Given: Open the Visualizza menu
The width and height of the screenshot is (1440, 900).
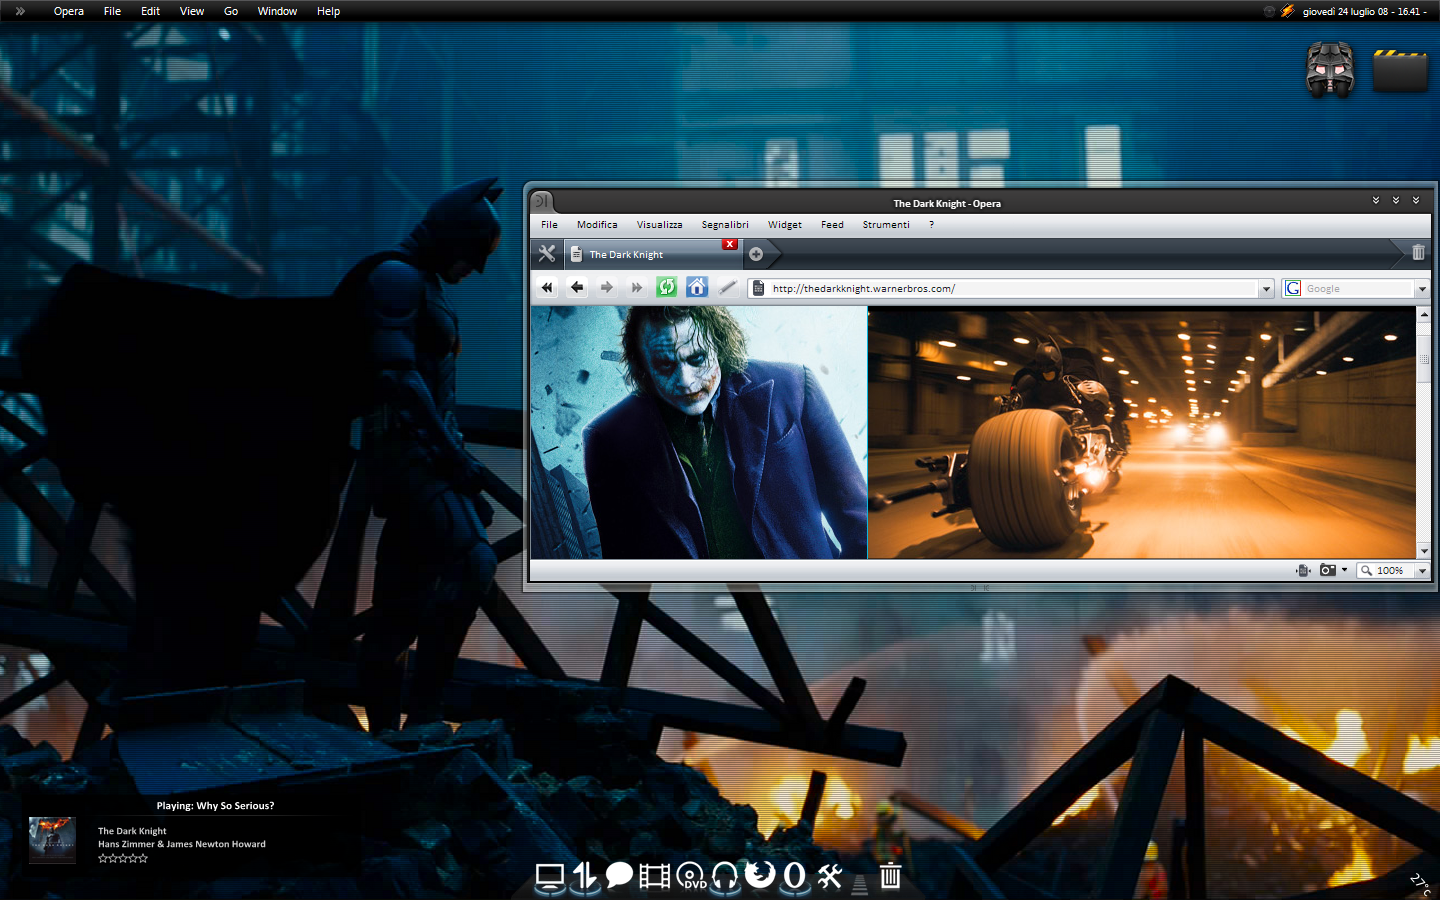Looking at the screenshot, I should (x=659, y=225).
